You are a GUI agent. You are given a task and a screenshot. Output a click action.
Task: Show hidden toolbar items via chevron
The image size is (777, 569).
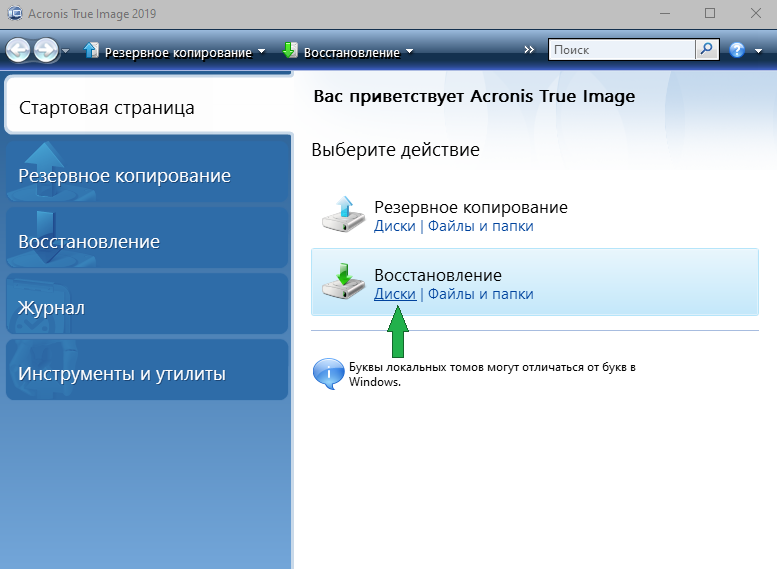[x=529, y=49]
